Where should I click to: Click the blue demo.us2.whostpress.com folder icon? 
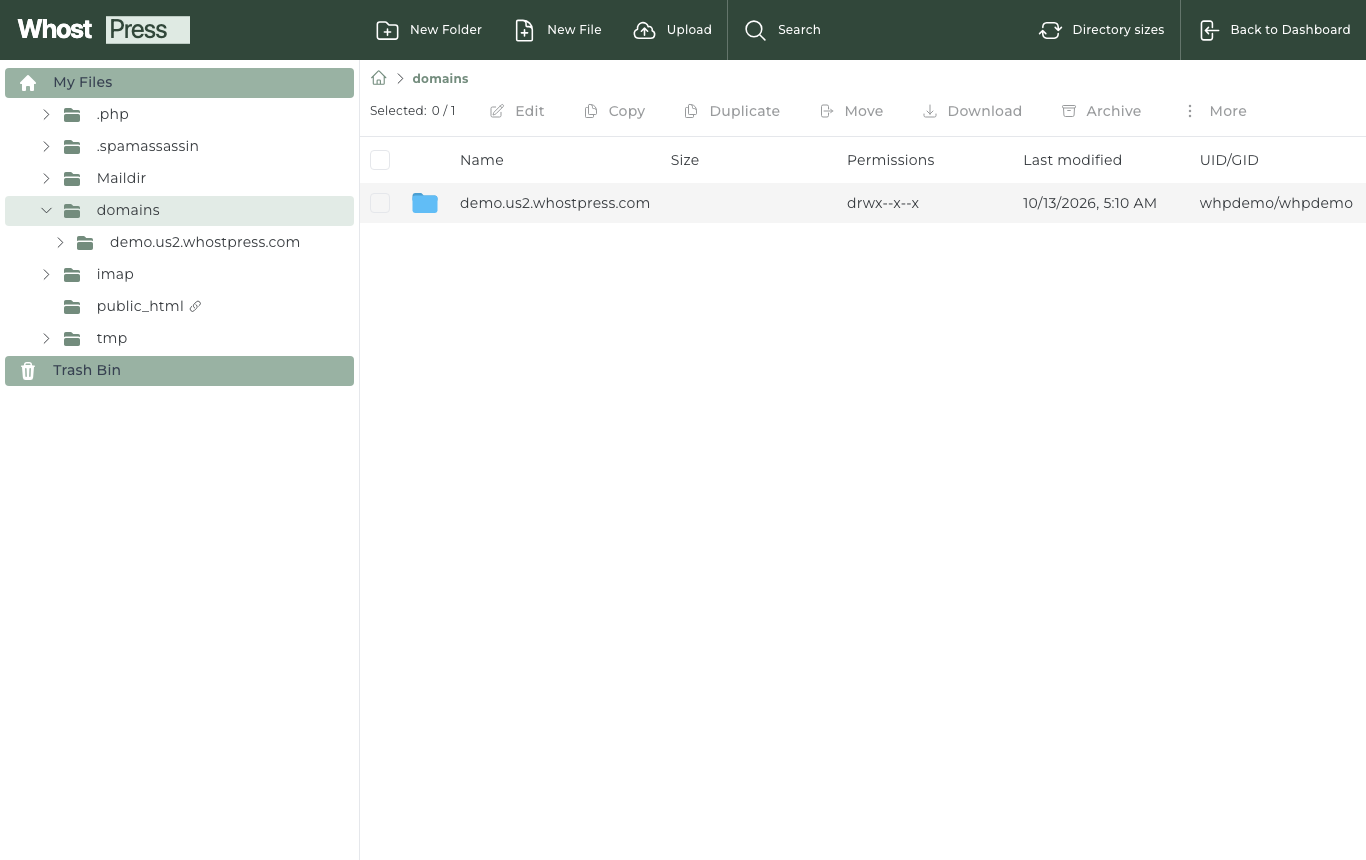425,203
